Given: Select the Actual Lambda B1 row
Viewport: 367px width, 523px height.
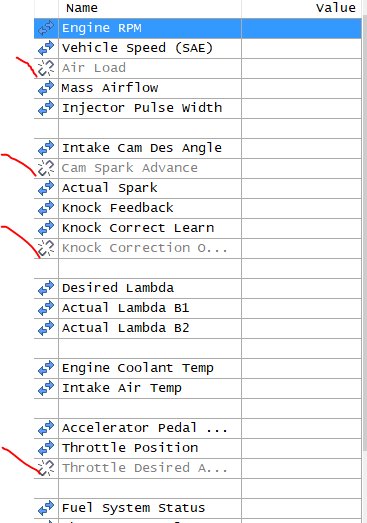Looking at the screenshot, I should [x=198, y=309].
